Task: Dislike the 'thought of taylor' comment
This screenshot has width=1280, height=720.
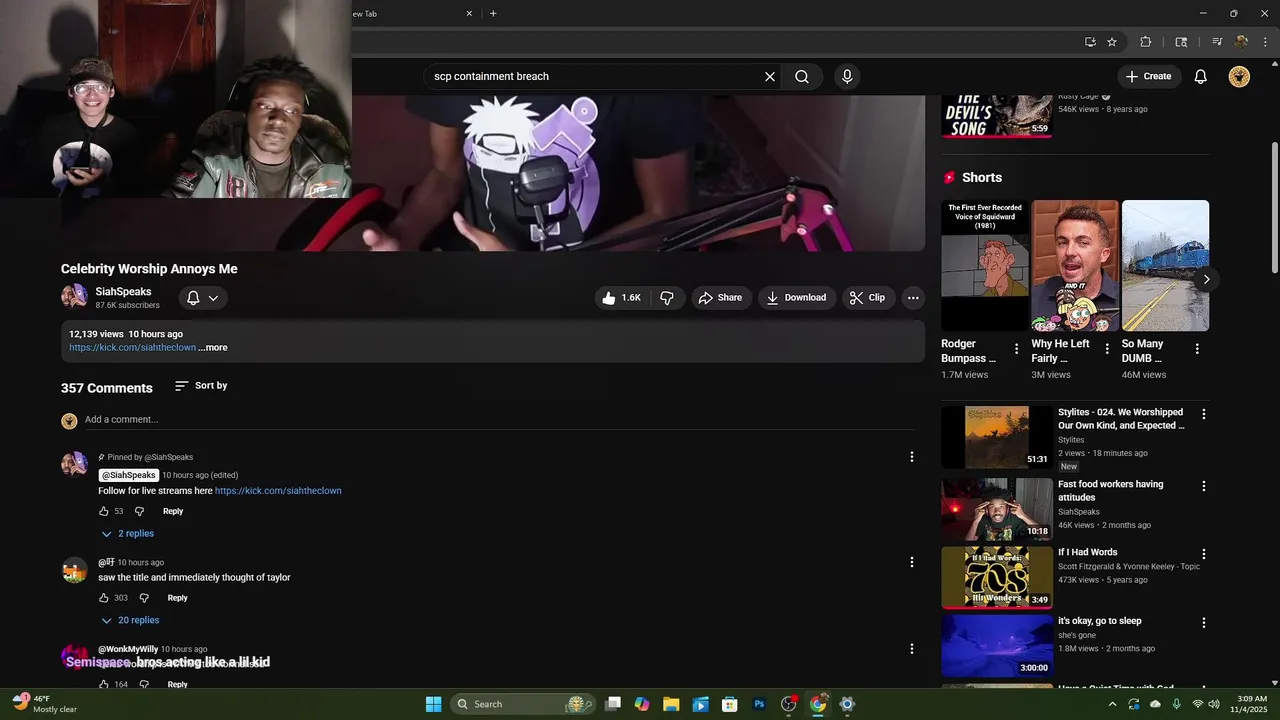Action: tap(144, 598)
